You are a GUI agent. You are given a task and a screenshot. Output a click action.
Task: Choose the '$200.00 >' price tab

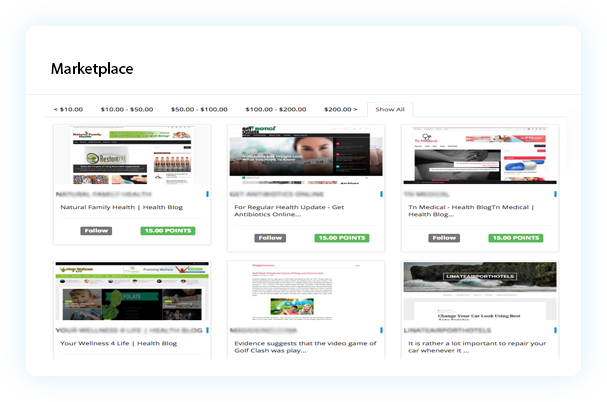[341, 110]
